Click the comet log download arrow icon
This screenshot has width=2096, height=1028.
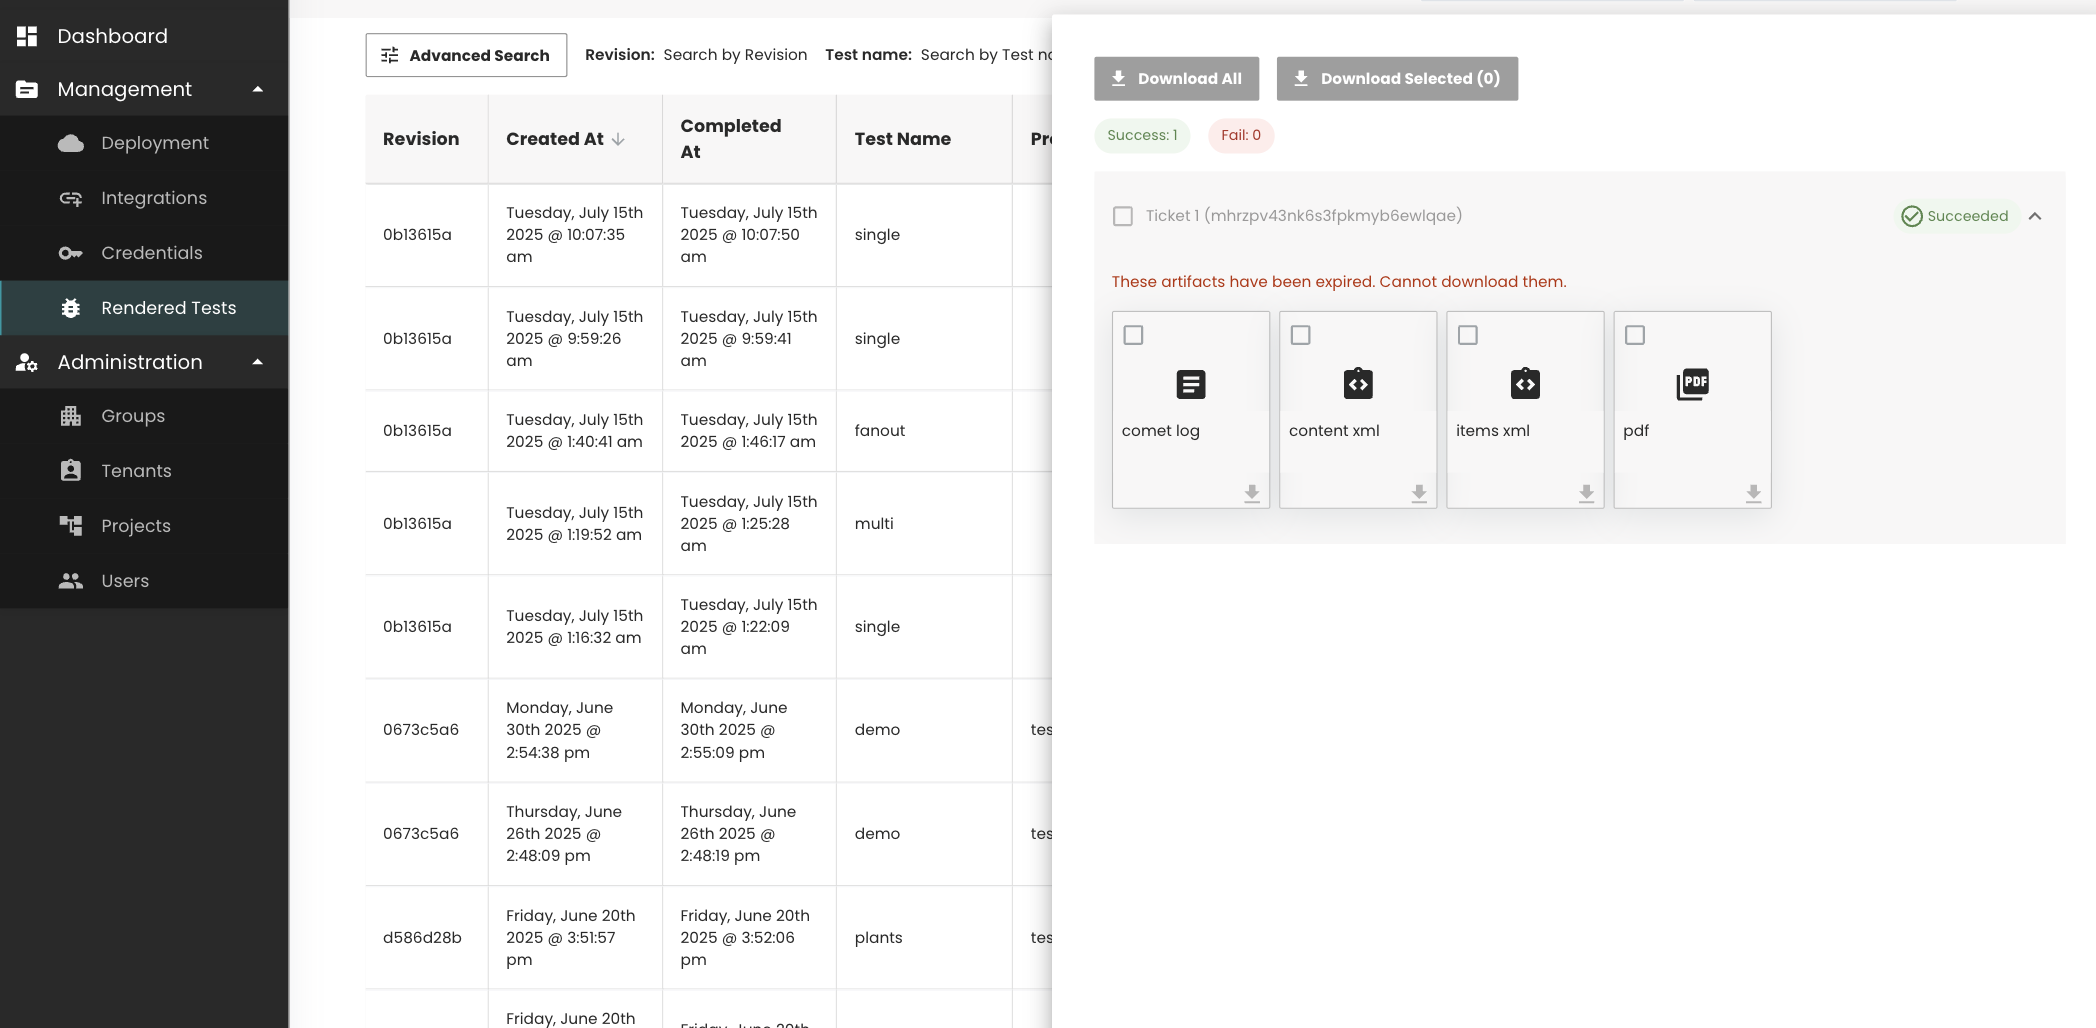[1251, 493]
